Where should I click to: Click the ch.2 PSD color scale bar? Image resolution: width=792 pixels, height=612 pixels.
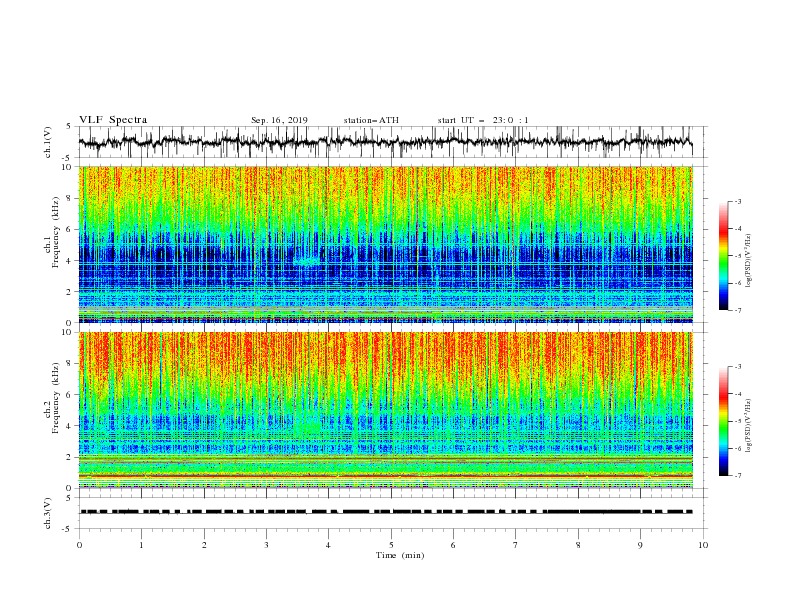723,421
